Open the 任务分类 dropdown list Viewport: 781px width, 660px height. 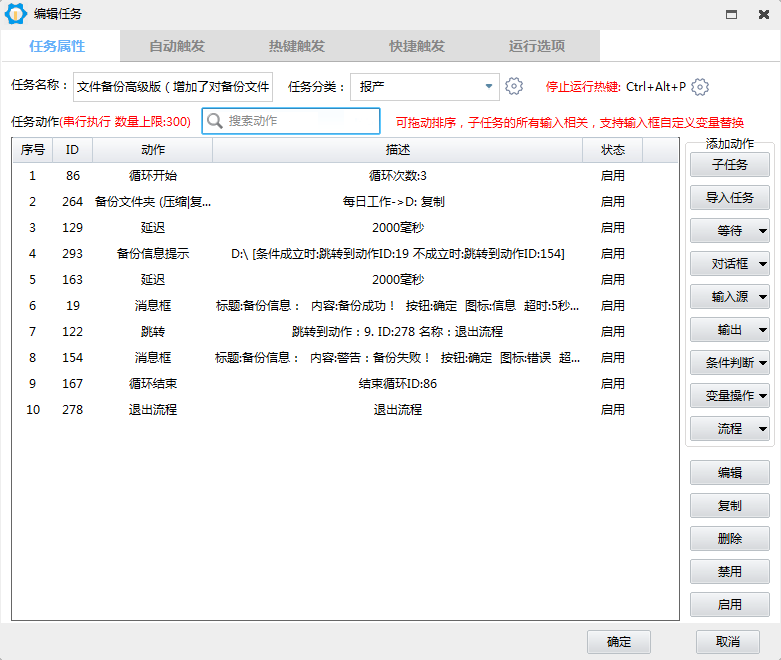click(489, 86)
